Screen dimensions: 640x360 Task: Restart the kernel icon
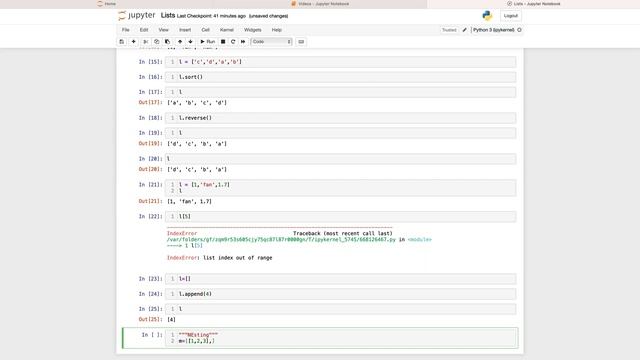click(233, 42)
